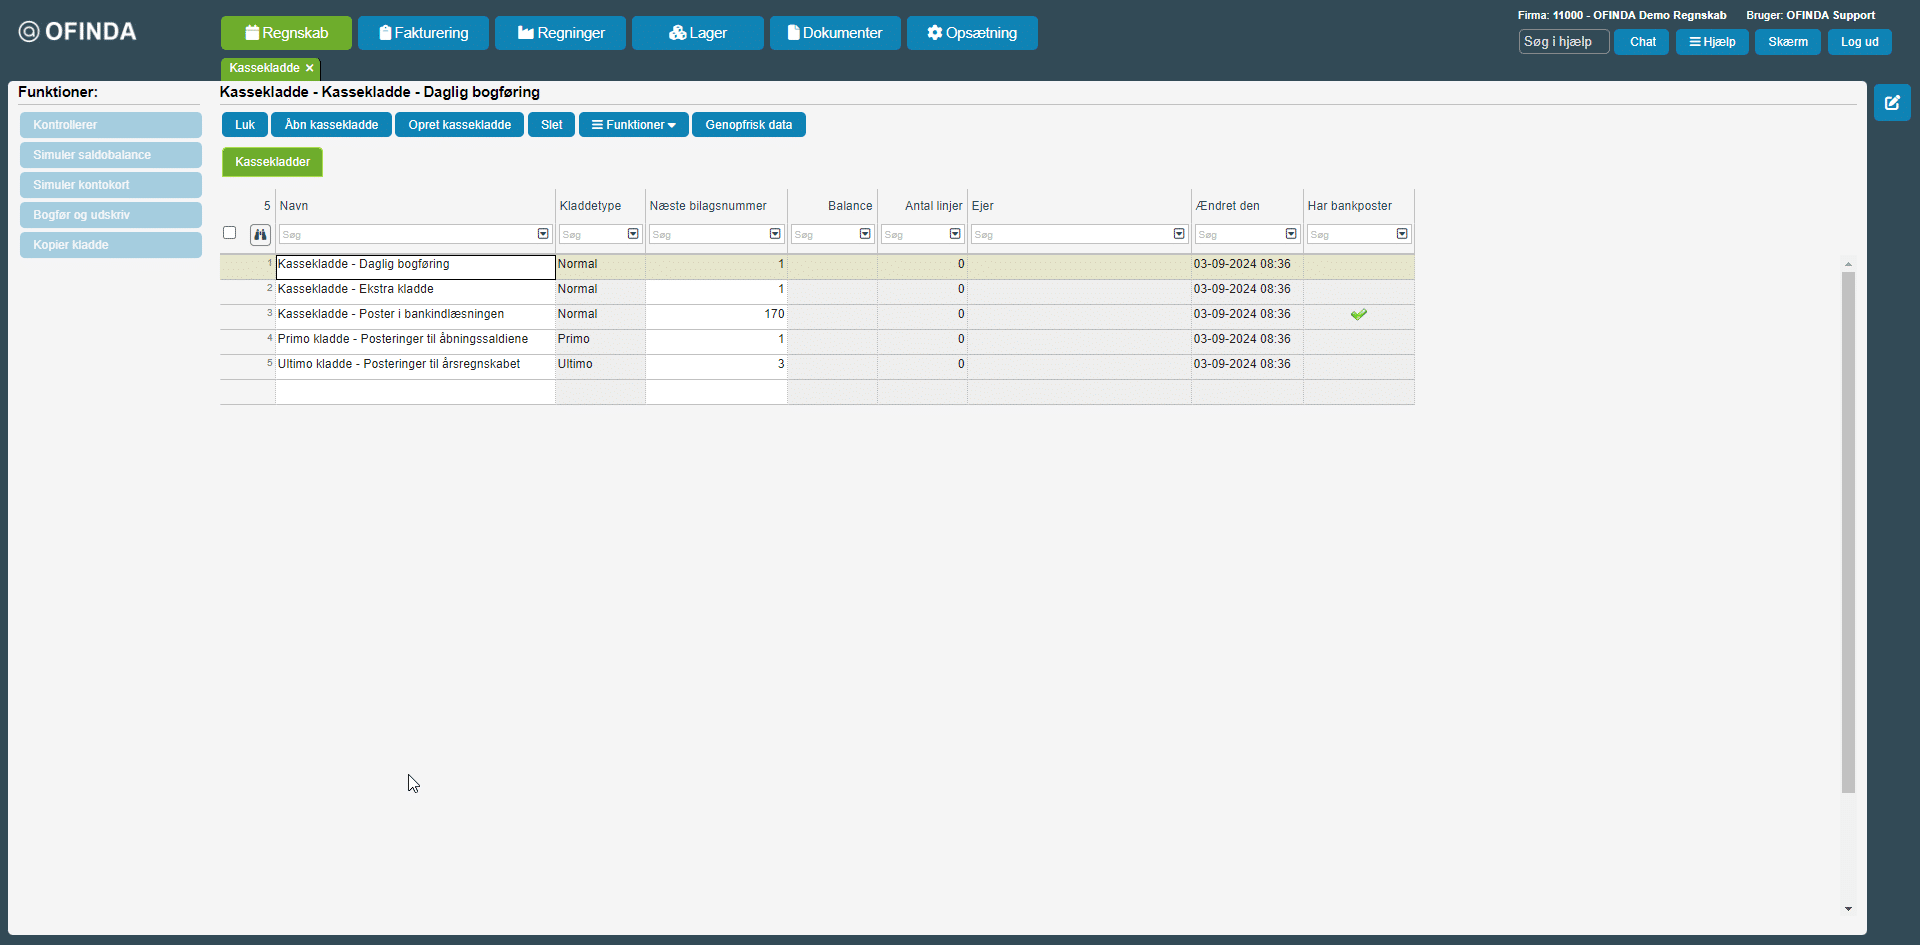The width and height of the screenshot is (1920, 945).
Task: Expand the Funktioner dropdown button
Action: click(633, 125)
